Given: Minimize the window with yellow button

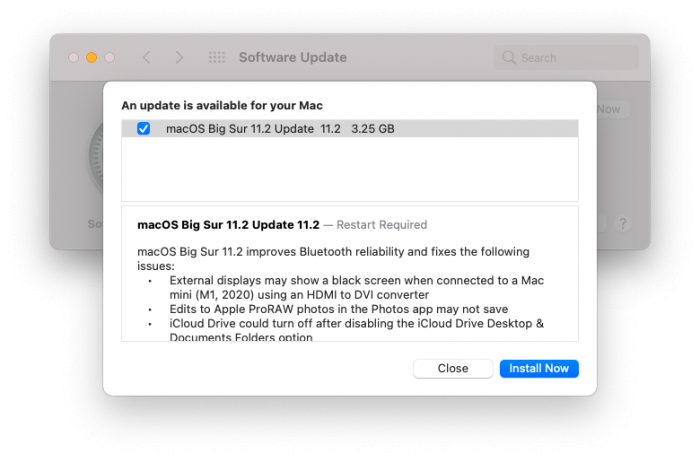Looking at the screenshot, I should coord(91,58).
